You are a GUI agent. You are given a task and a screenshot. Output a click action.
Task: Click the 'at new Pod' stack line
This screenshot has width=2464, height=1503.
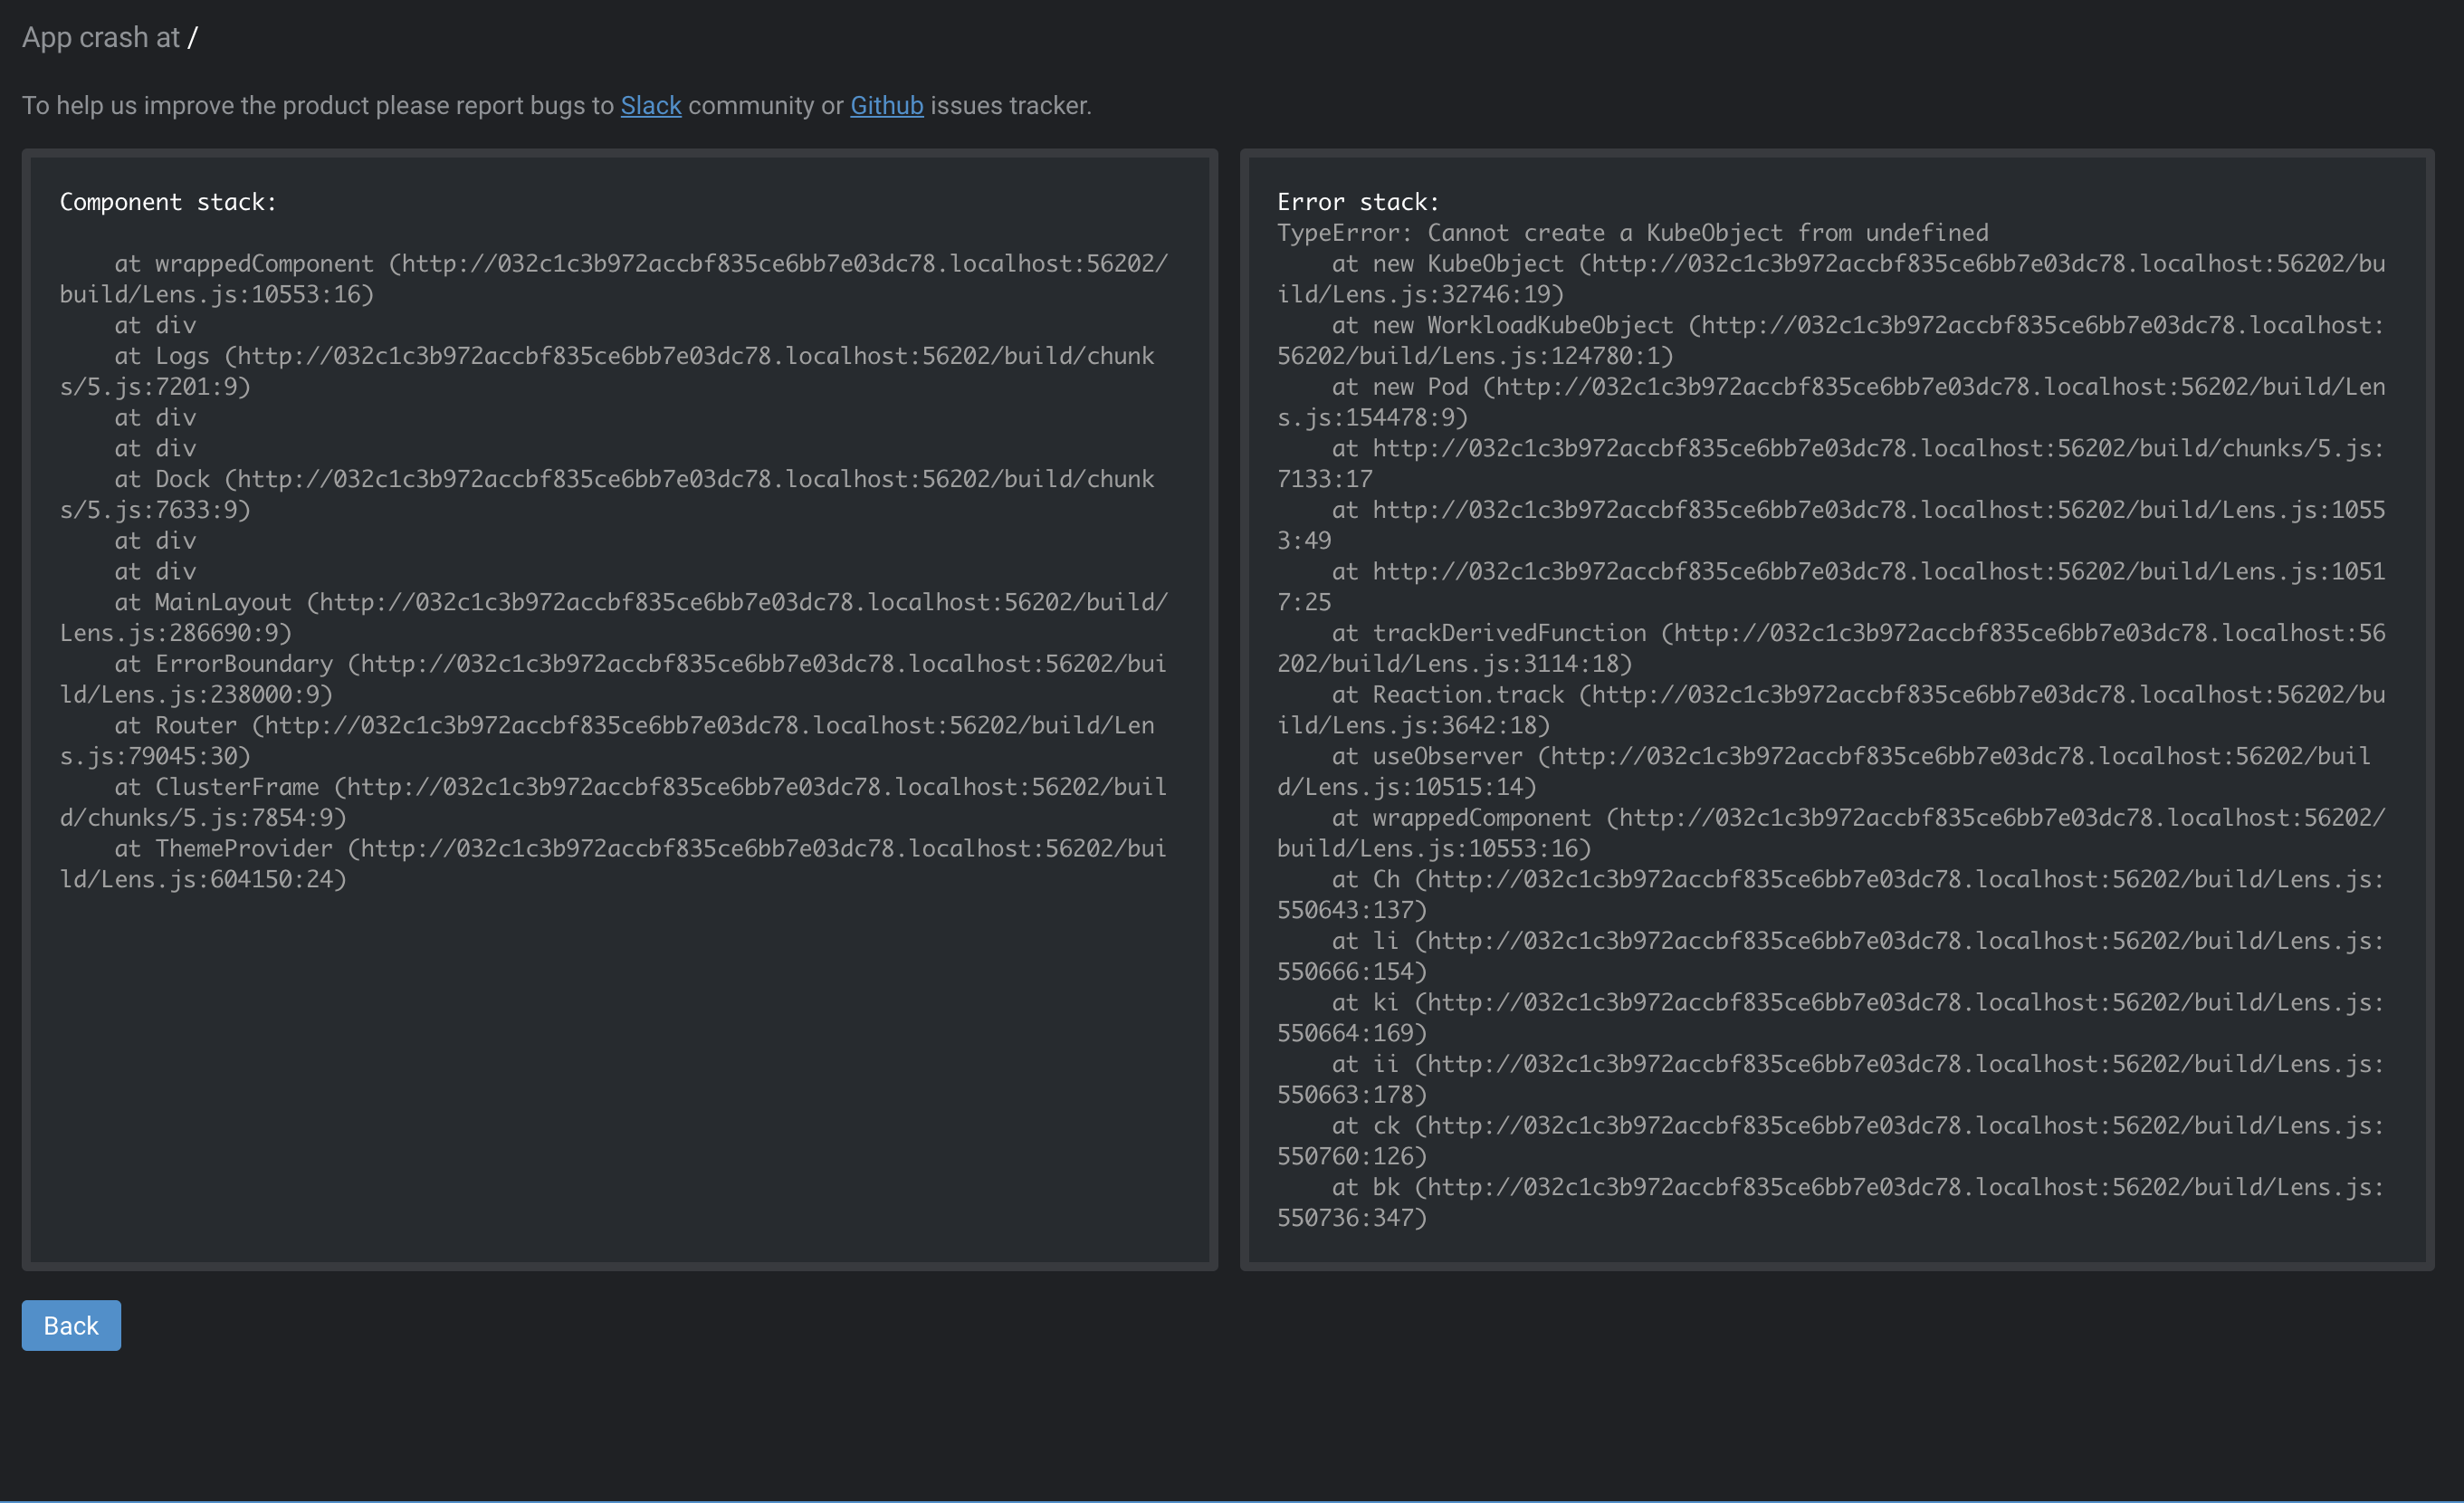[1831, 402]
